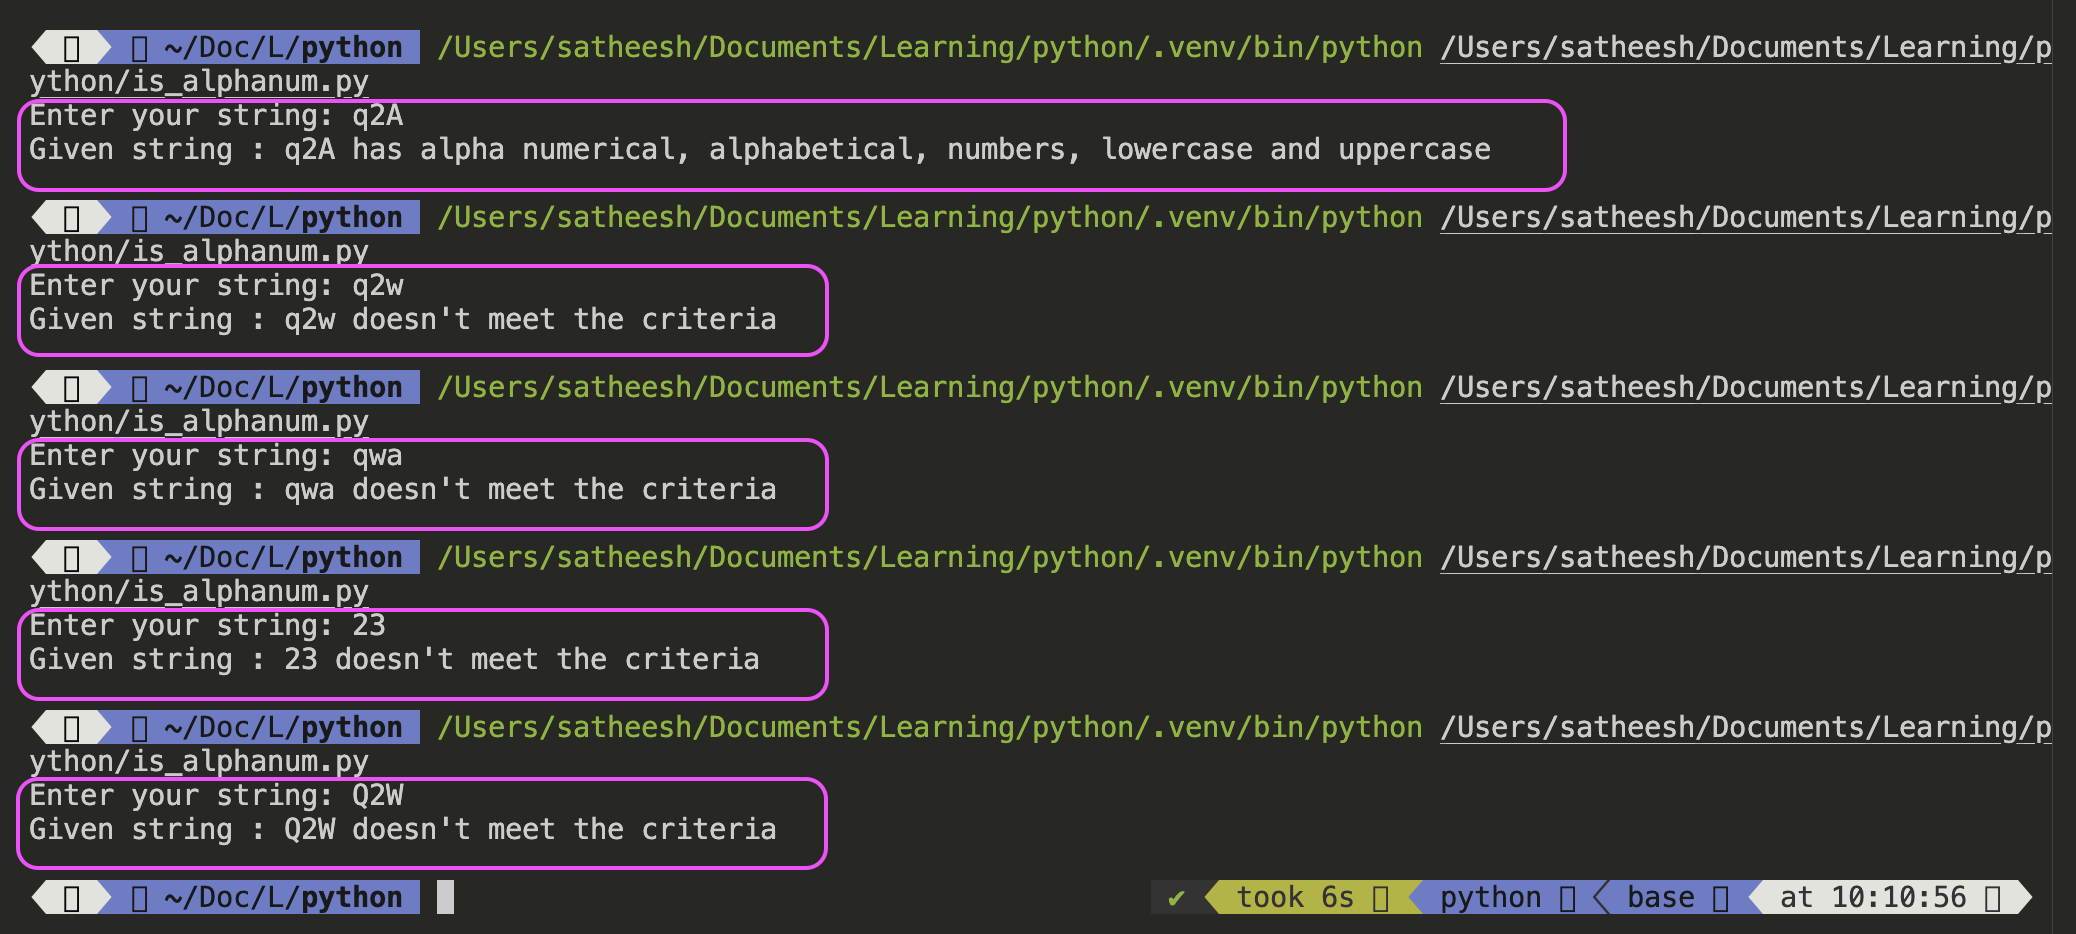Click the OS icon in bottom prompt
Screen dimensions: 2076x934
[x=72, y=898]
